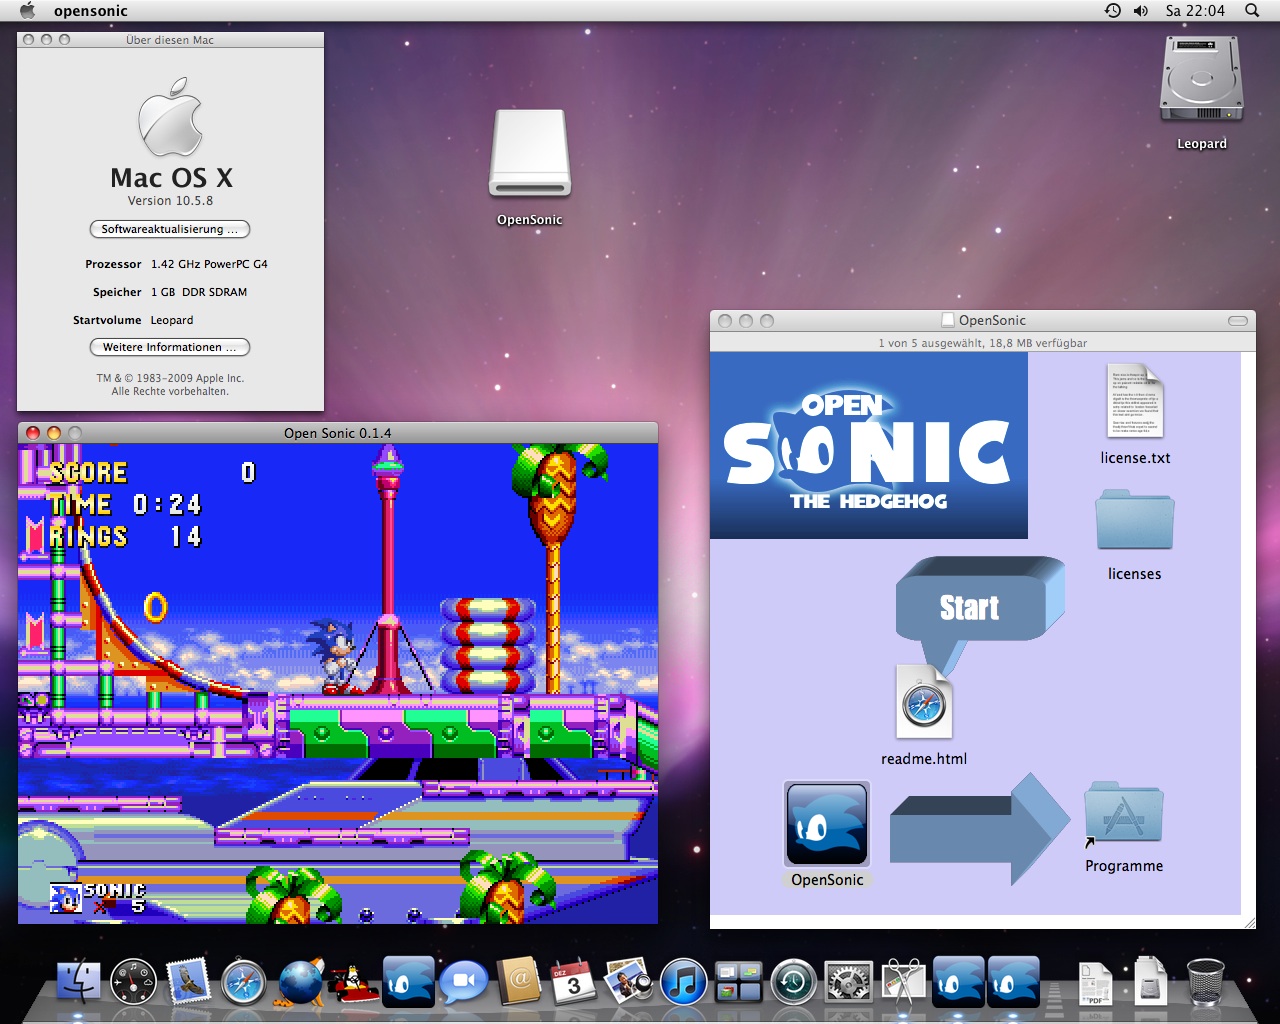Screen dimensions: 1280x1024
Task: Click OpenSonic Dock icon beside iChat
Action: pyautogui.click(x=408, y=982)
